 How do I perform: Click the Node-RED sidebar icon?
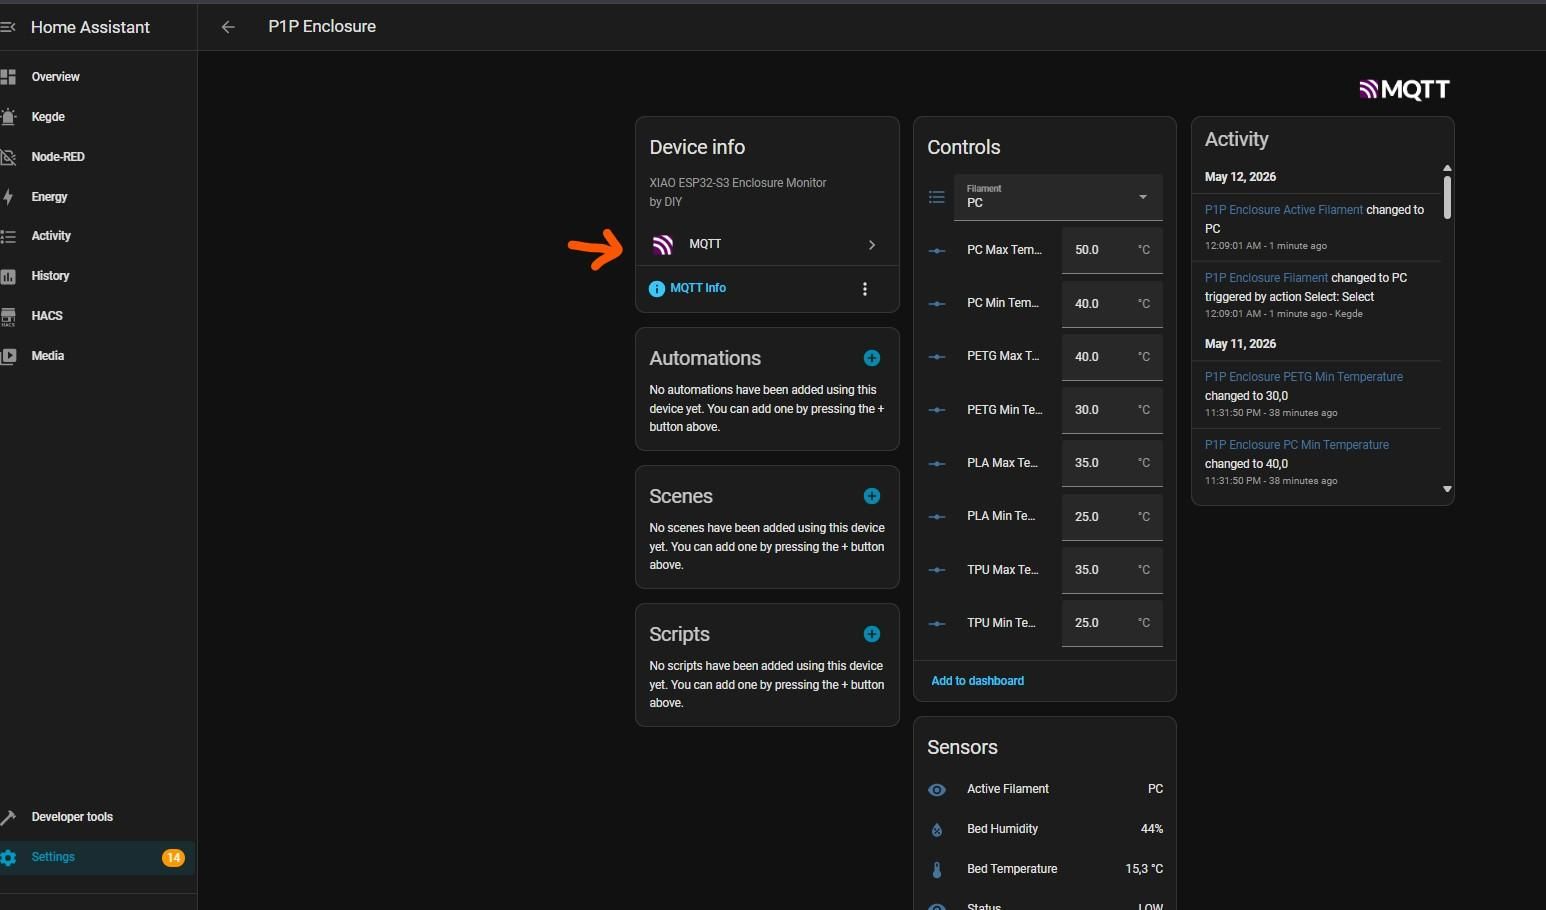[8, 157]
